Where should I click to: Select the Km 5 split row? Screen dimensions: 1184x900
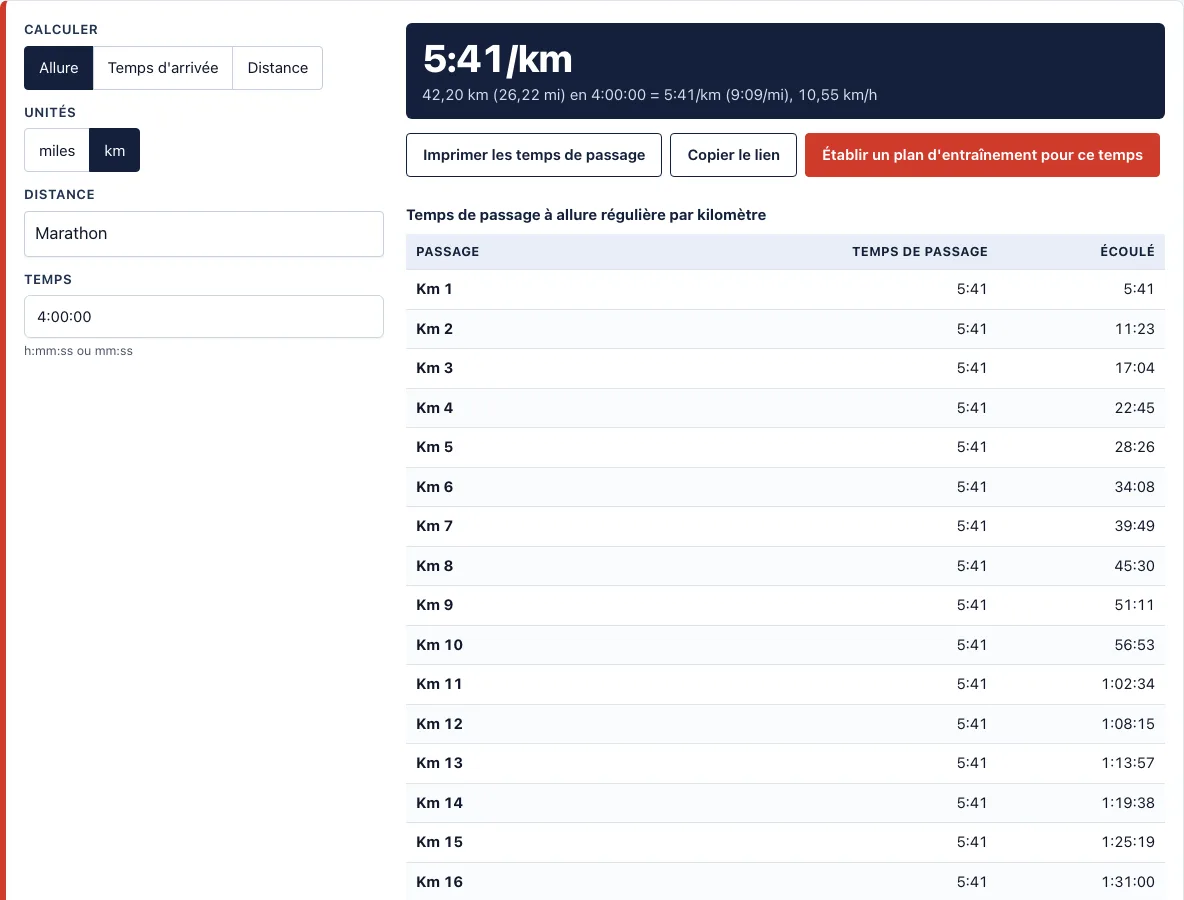coord(785,447)
